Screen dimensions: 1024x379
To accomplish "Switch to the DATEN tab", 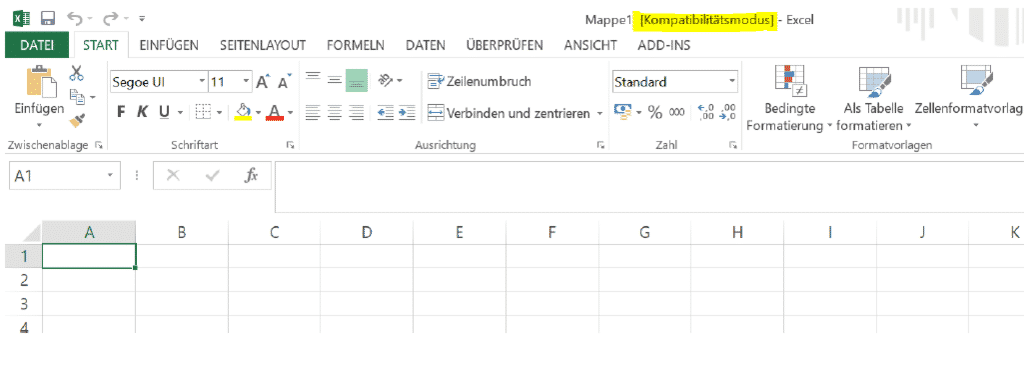I will point(425,45).
